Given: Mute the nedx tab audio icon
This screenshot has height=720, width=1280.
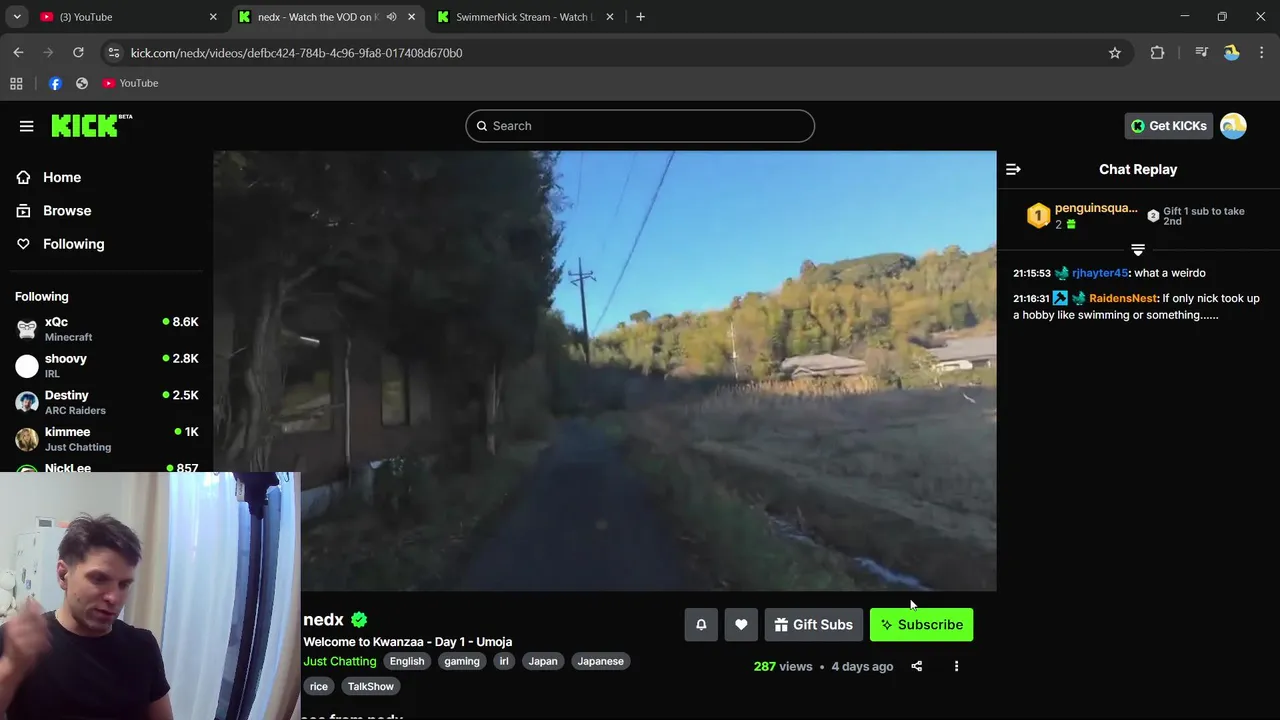Looking at the screenshot, I should 391,17.
